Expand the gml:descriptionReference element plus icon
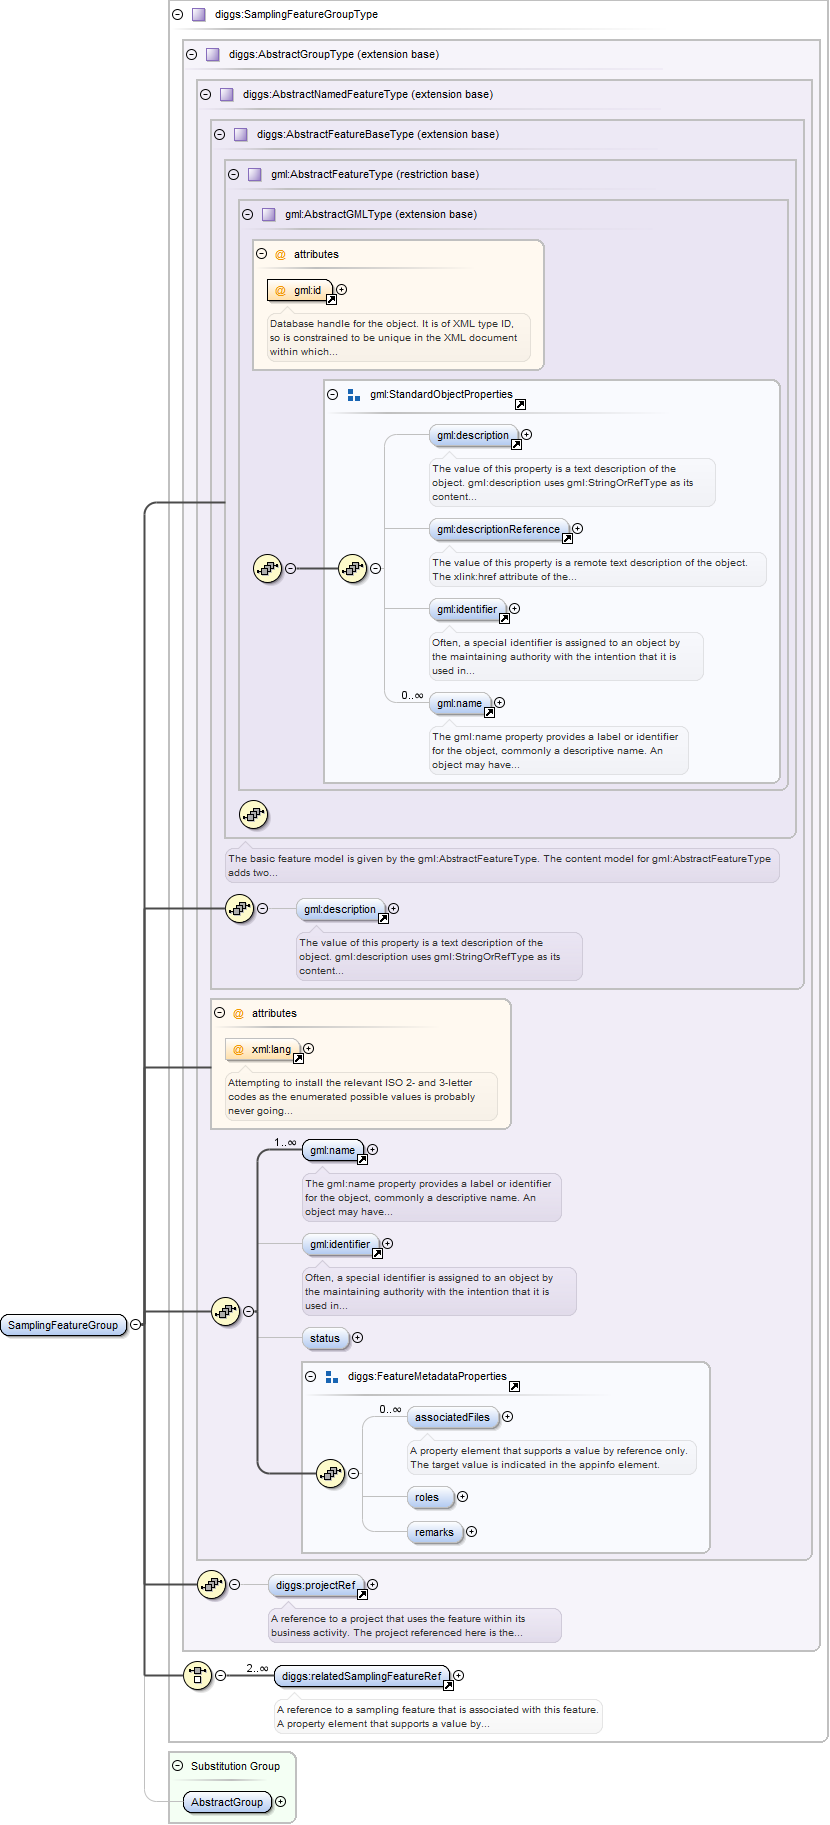 (x=577, y=529)
